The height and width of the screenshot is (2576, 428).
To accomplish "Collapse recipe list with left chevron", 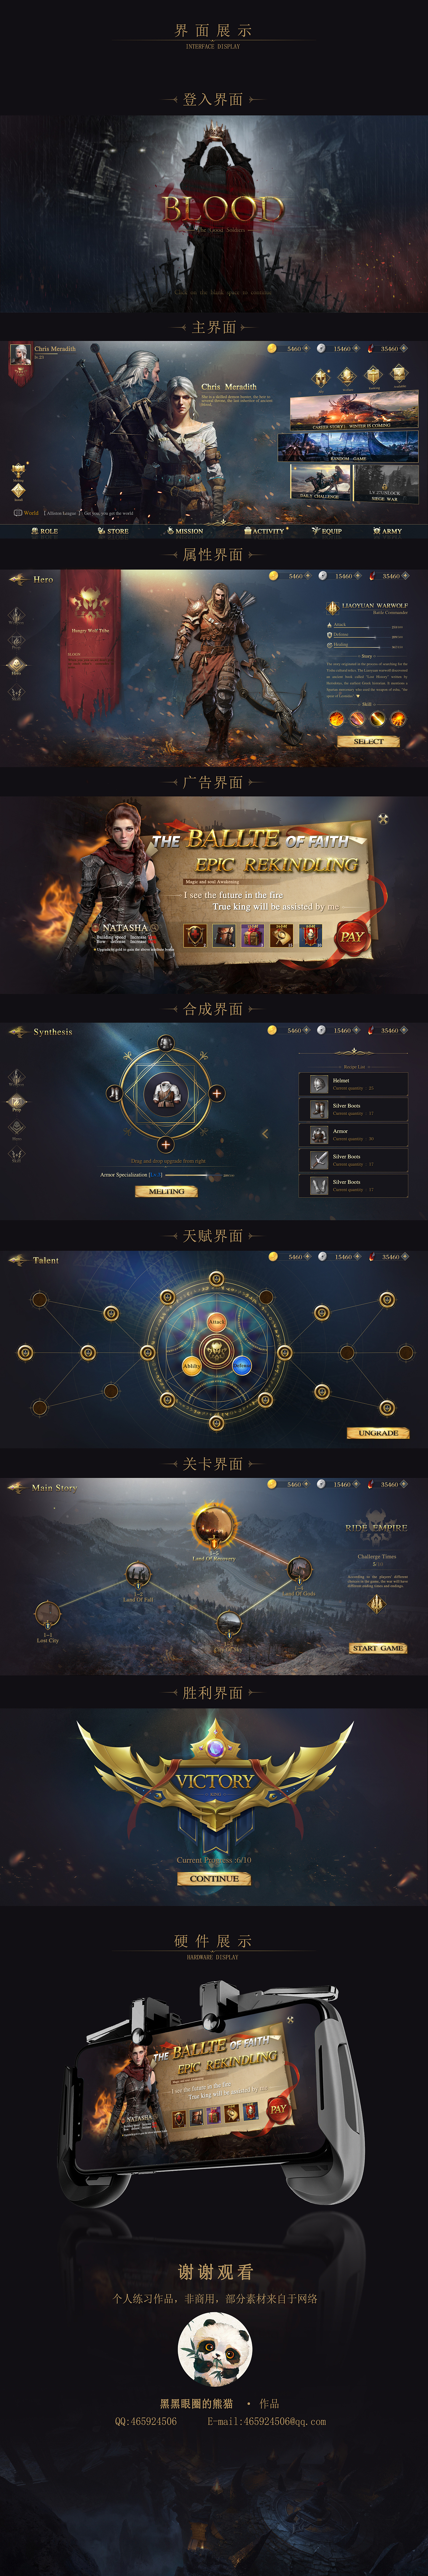I will (x=265, y=1133).
